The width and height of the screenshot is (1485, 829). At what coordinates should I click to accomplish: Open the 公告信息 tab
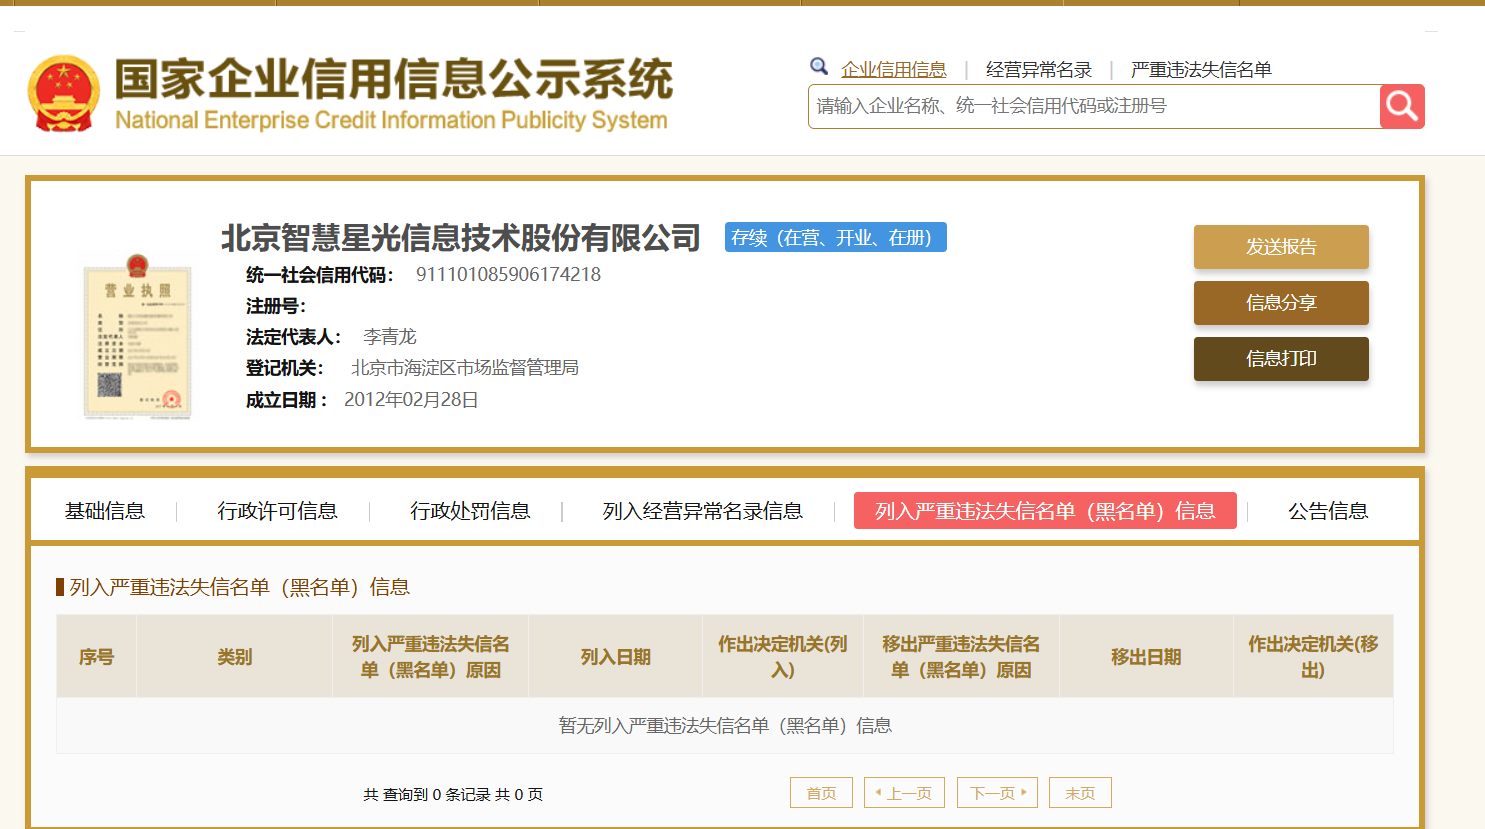tap(1327, 511)
